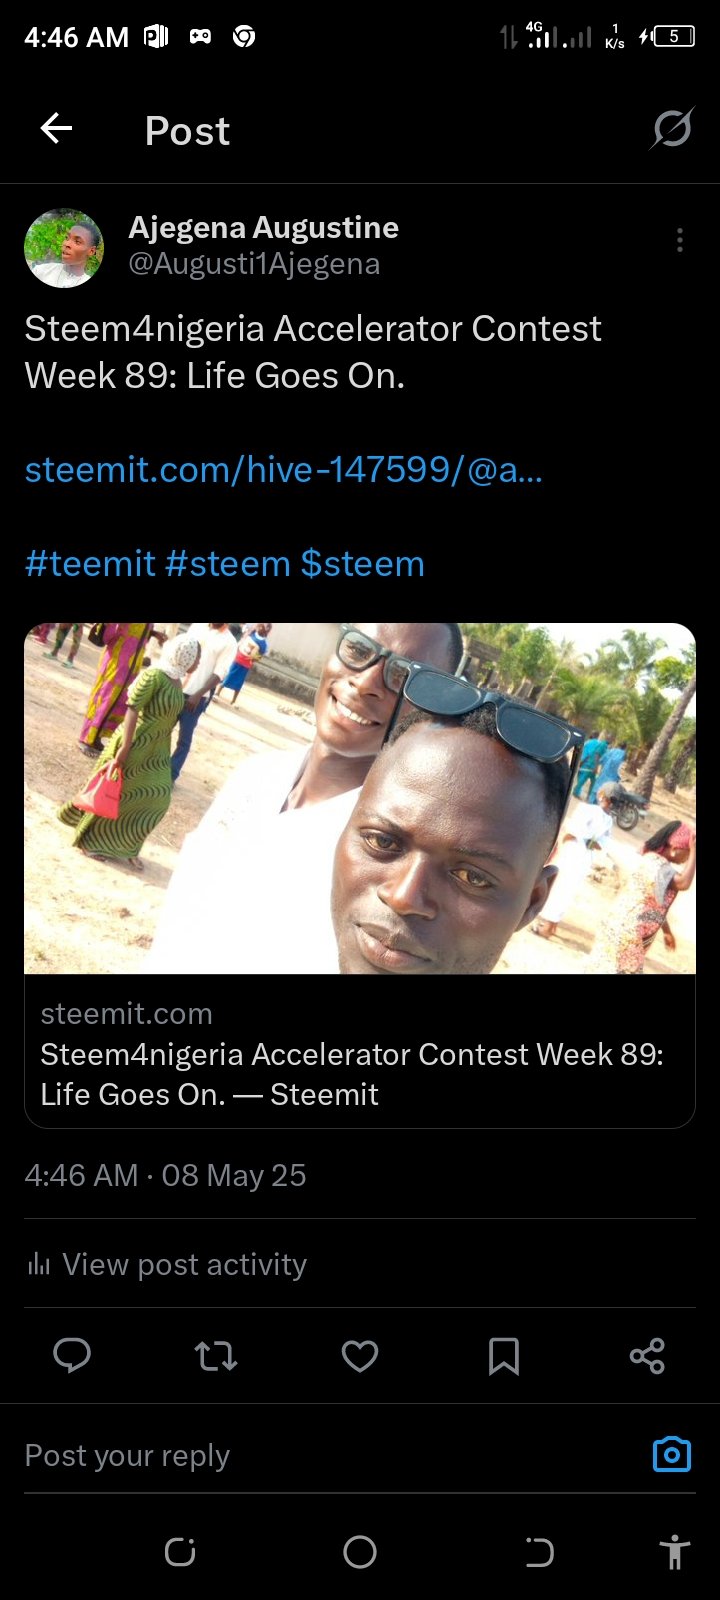Open Ajegena Augustine's profile picture

(64, 248)
